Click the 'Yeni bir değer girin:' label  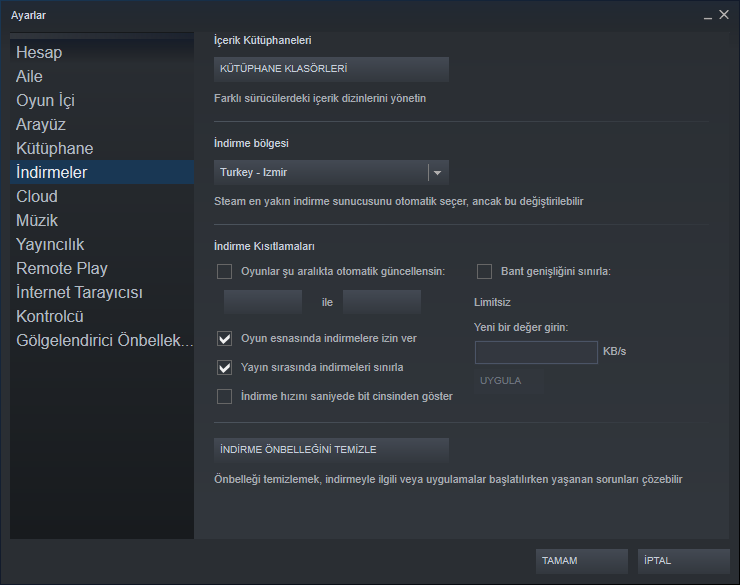click(x=521, y=327)
